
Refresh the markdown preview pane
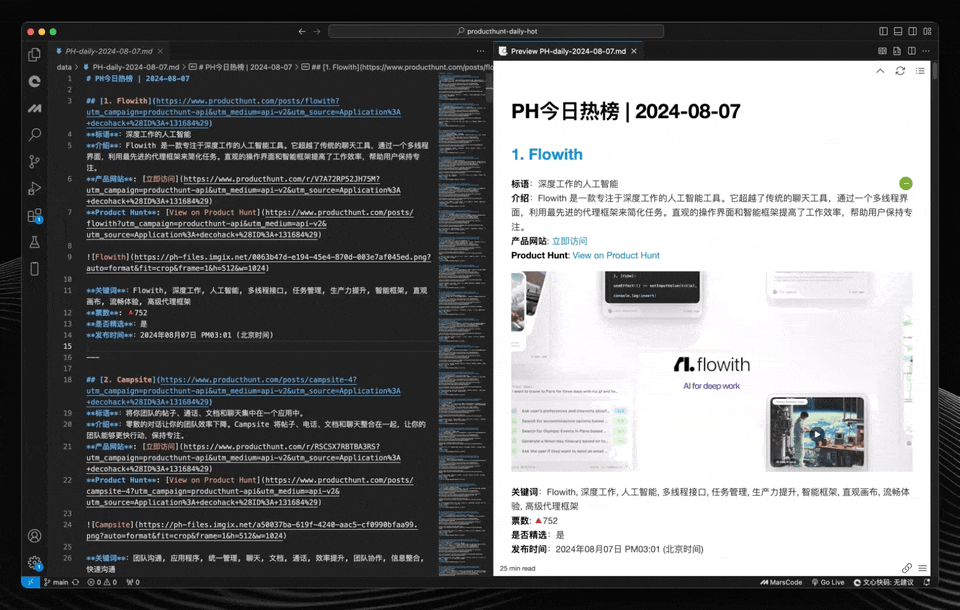click(900, 70)
